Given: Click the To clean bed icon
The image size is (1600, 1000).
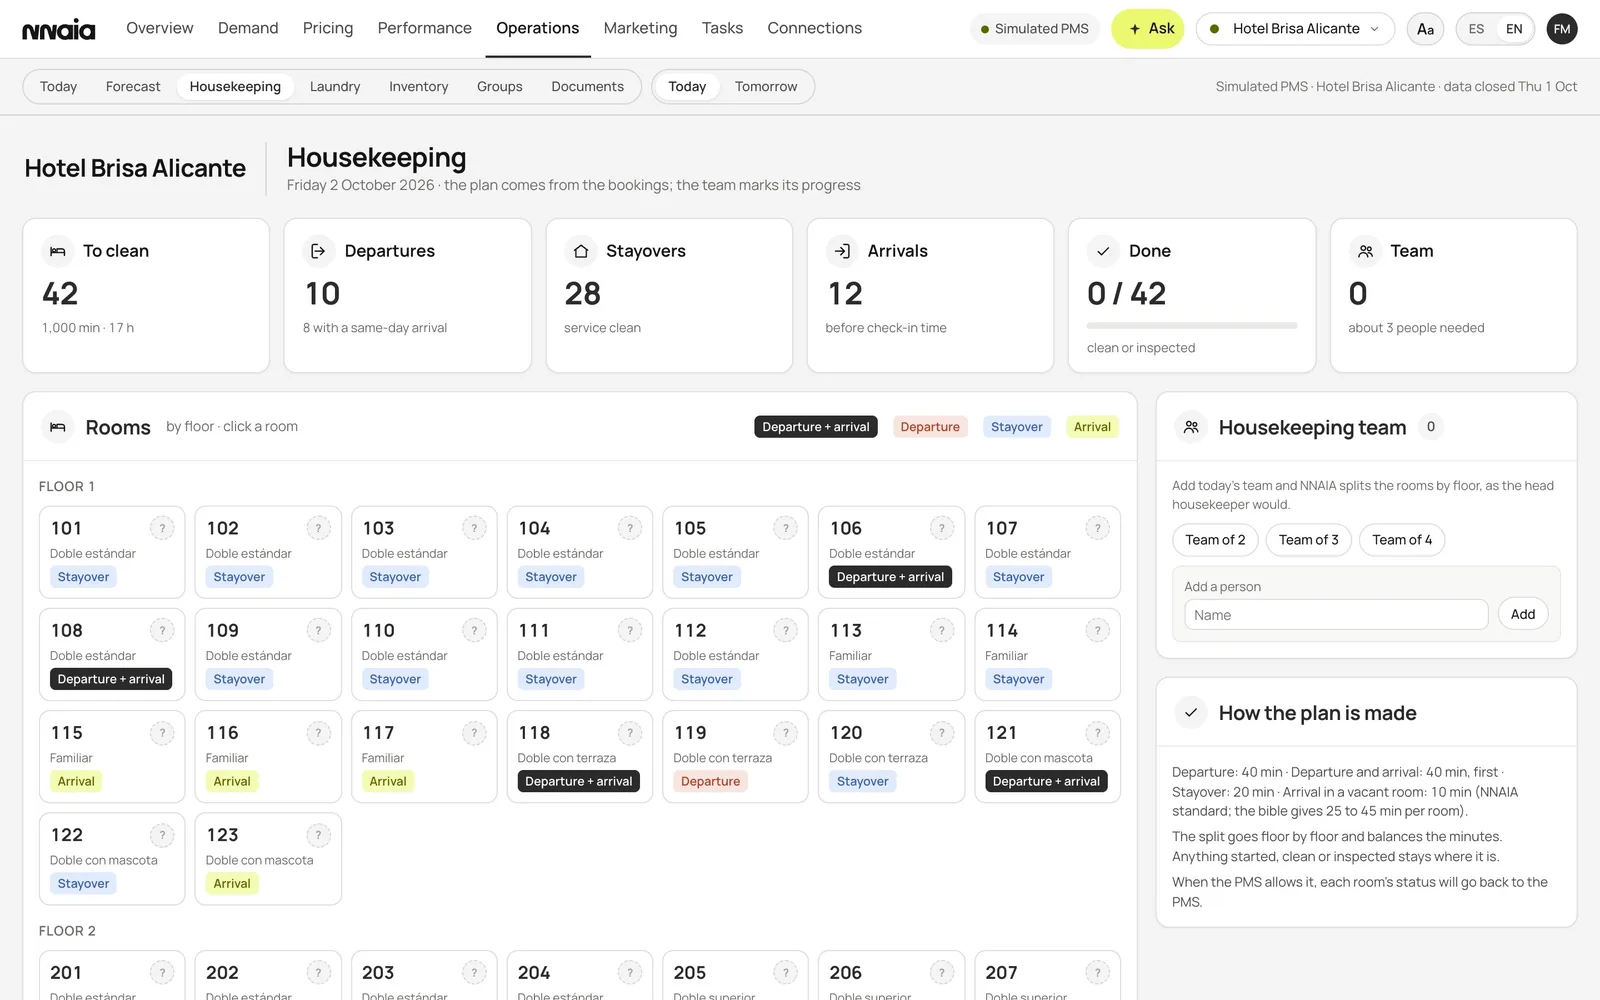Looking at the screenshot, I should pyautogui.click(x=58, y=251).
